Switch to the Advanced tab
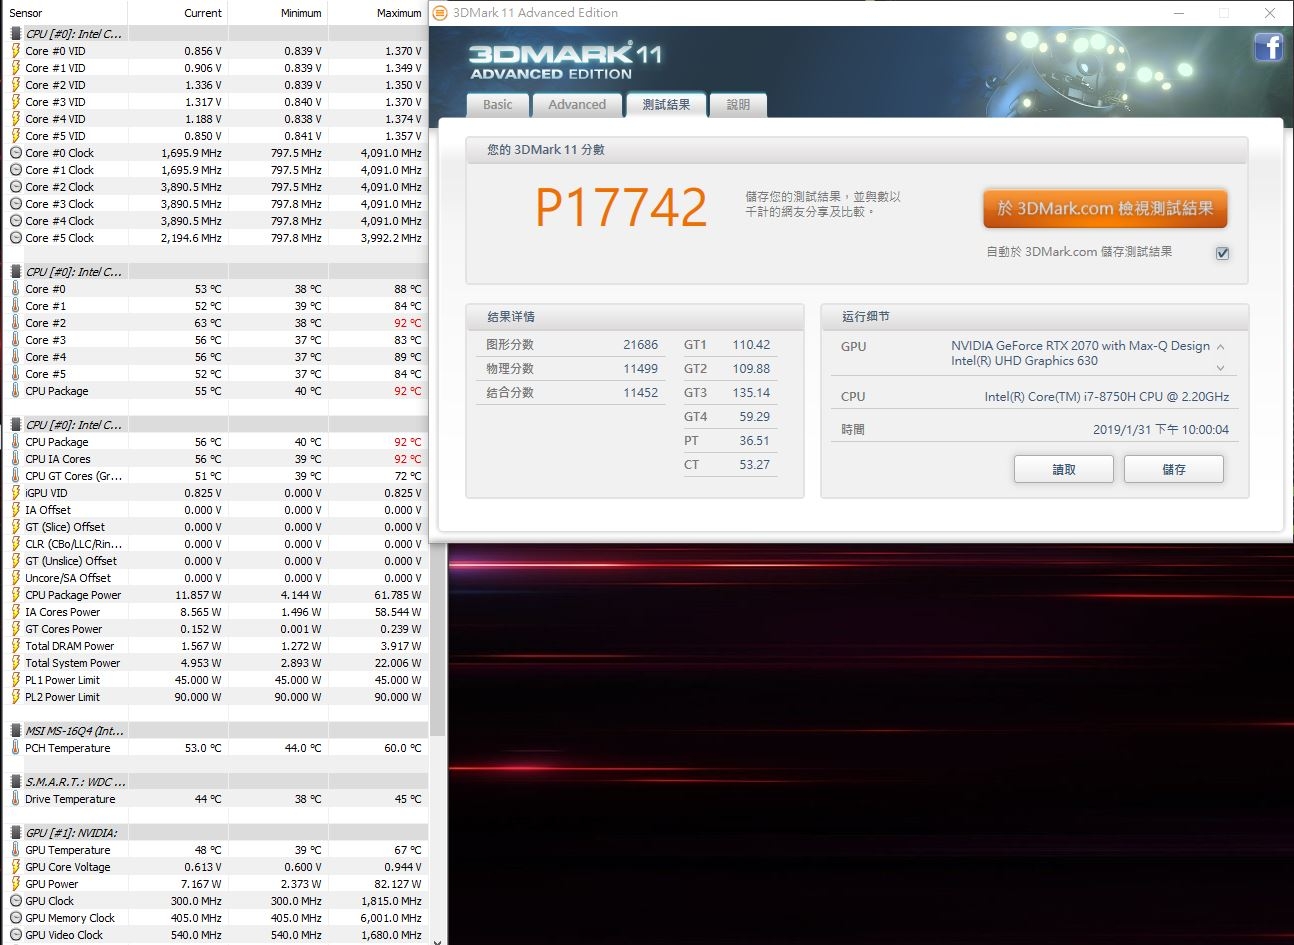This screenshot has width=1294, height=945. tap(577, 104)
